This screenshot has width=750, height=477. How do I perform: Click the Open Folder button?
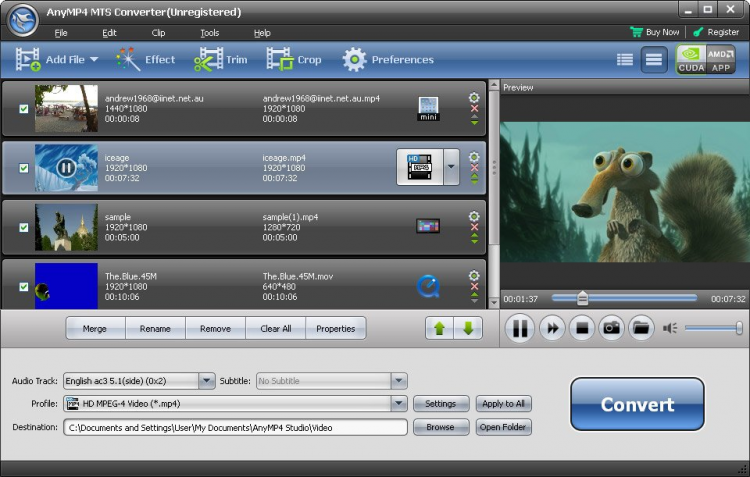[x=503, y=427]
